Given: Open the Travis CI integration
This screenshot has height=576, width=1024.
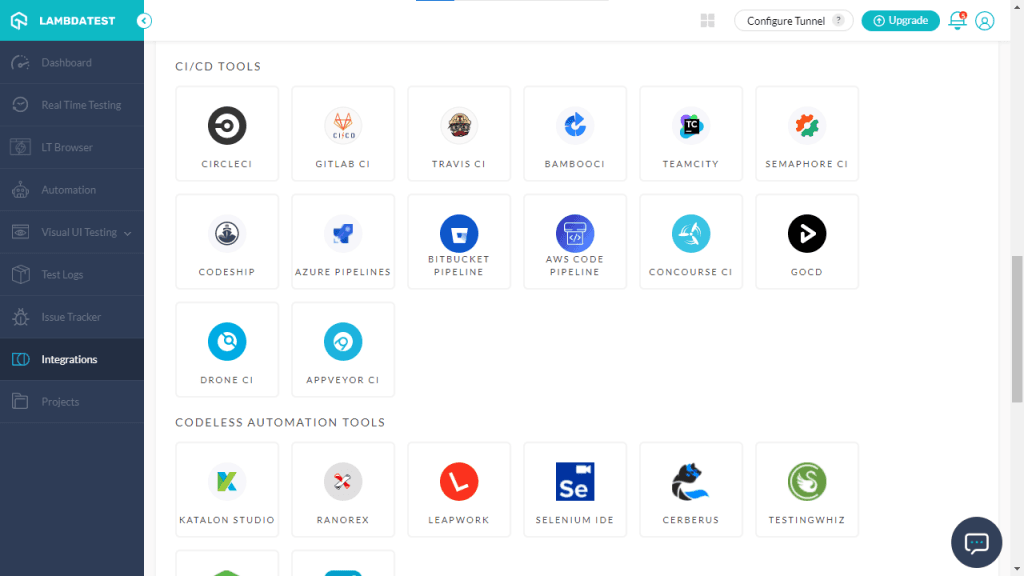Looking at the screenshot, I should [459, 133].
